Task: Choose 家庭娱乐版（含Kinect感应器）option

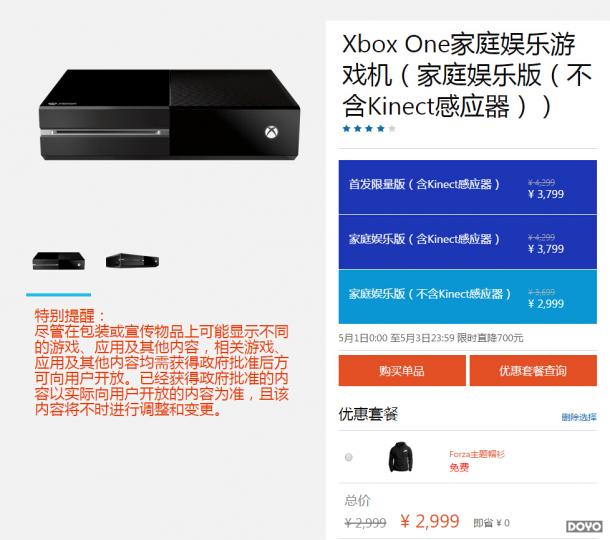Action: (x=468, y=242)
